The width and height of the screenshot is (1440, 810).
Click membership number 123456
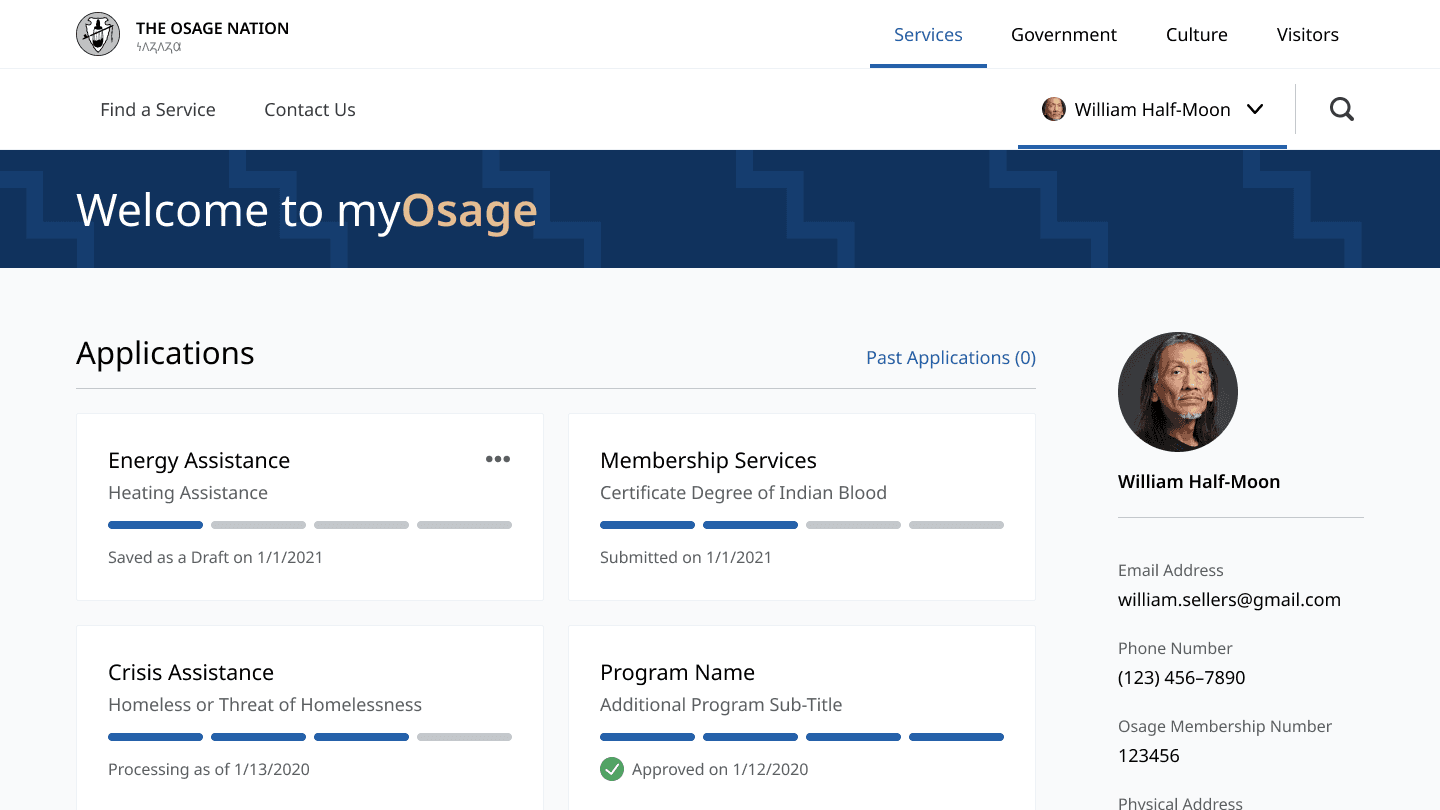1149,756
